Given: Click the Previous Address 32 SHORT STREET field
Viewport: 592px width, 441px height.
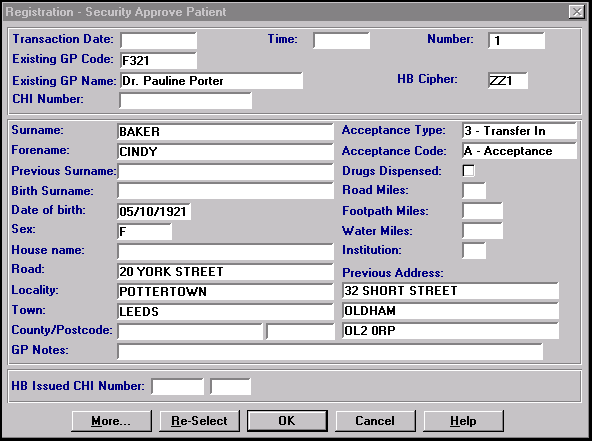Looking at the screenshot, I should click(450, 291).
